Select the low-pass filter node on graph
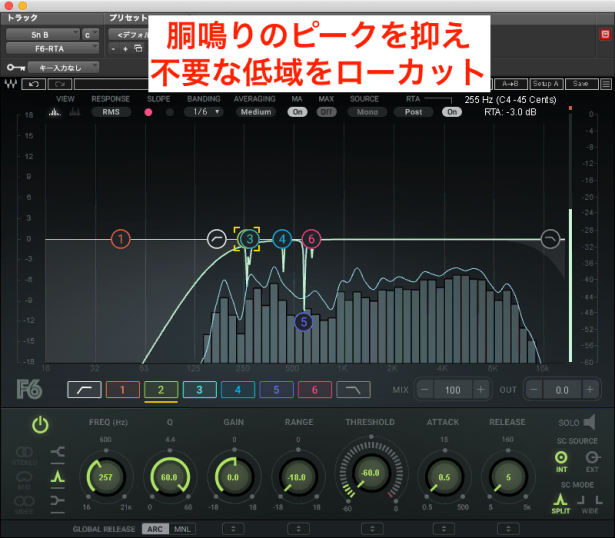Screen dimensions: 615x538 pyautogui.click(x=550, y=239)
